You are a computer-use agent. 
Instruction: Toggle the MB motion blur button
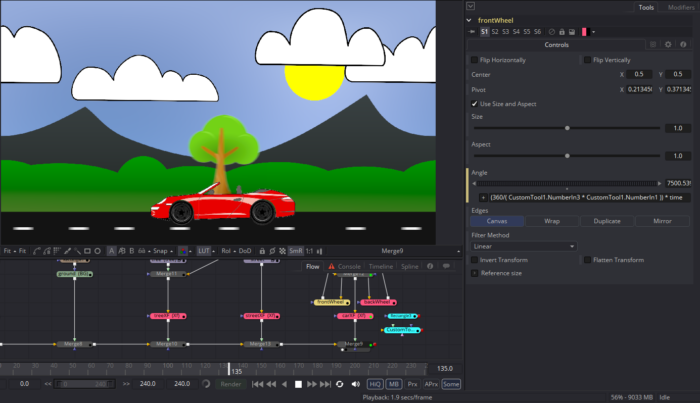(x=393, y=384)
